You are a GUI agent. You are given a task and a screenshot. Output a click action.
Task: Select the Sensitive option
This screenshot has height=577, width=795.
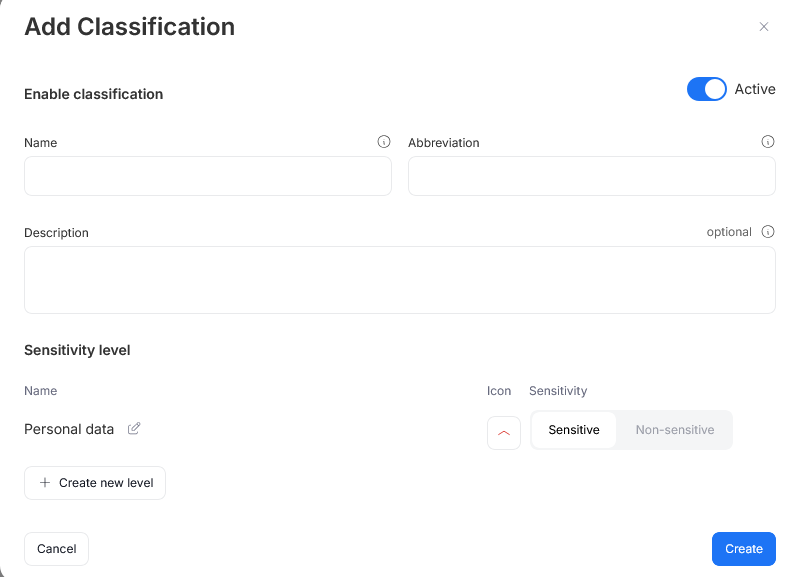[x=574, y=430]
